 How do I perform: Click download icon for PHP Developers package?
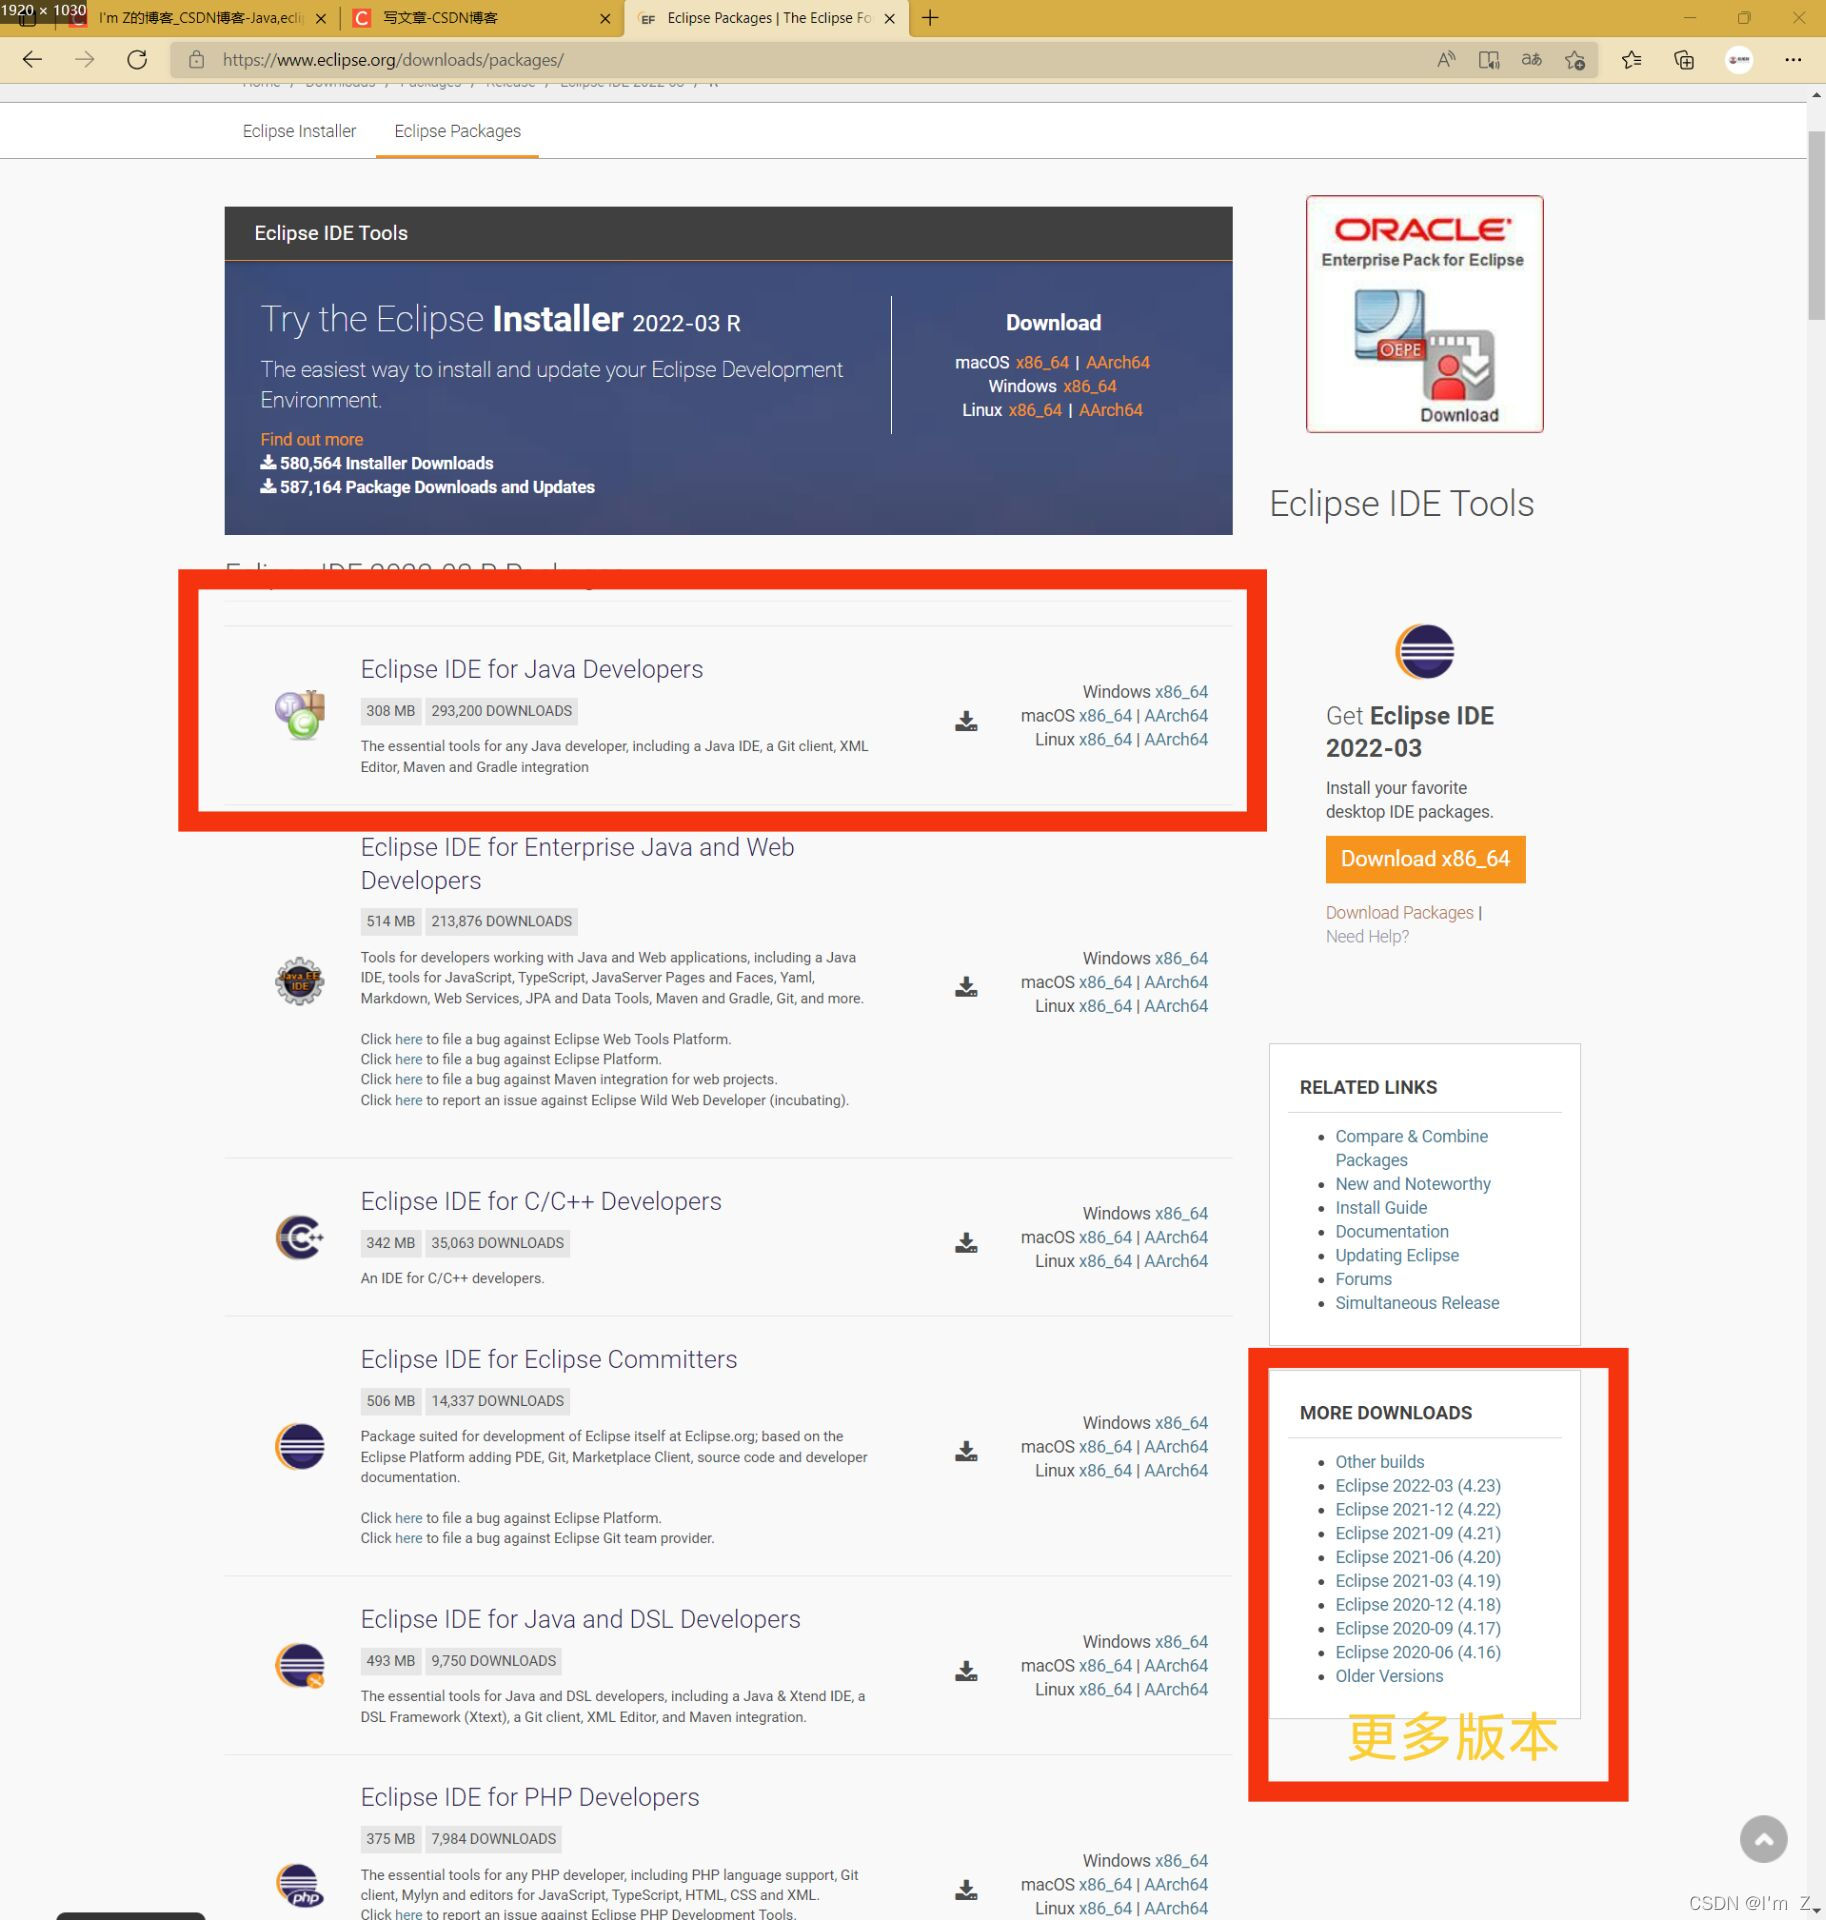click(966, 1889)
